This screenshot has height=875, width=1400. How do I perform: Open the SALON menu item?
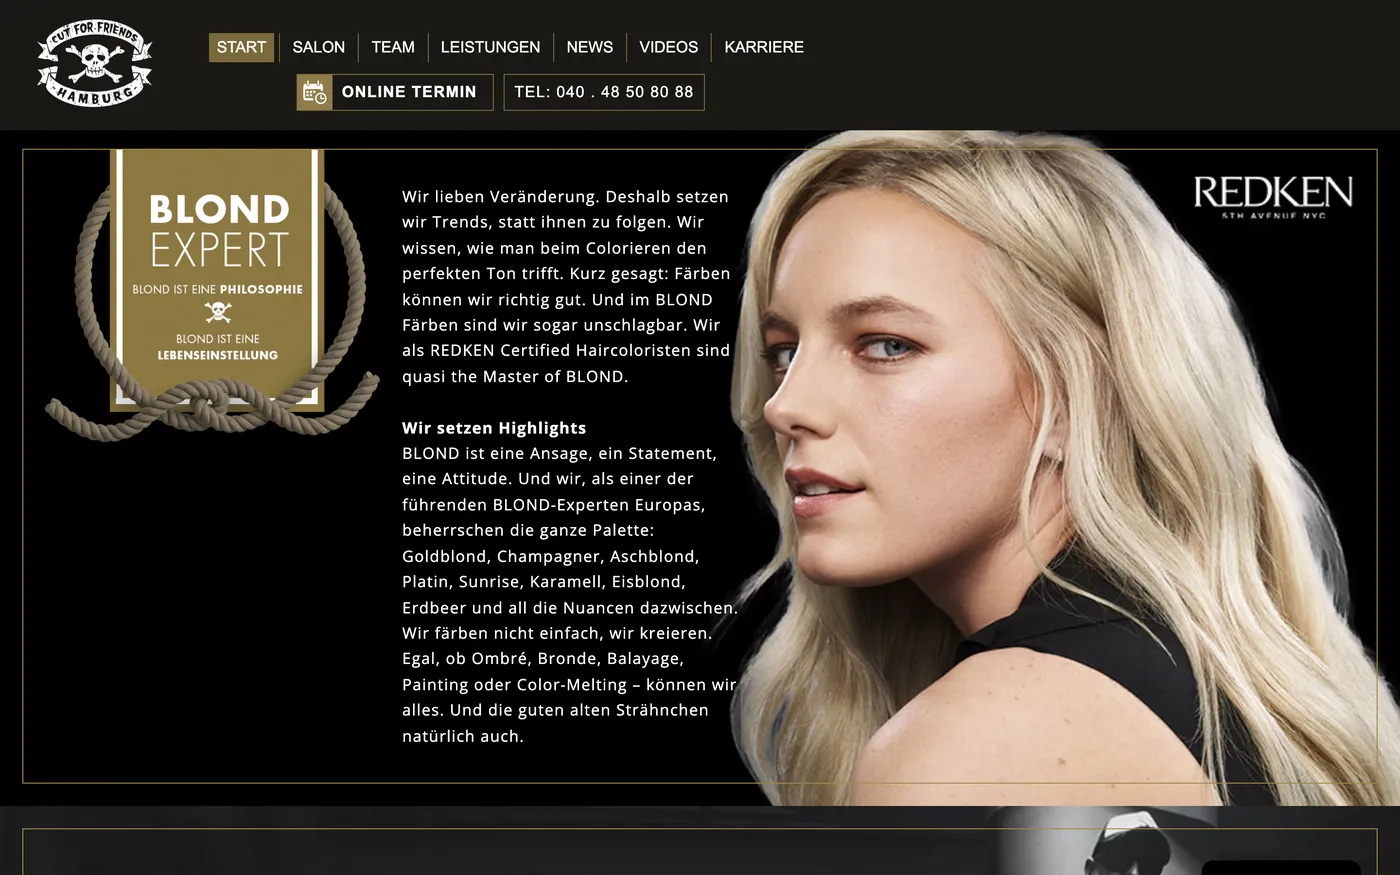tap(318, 47)
